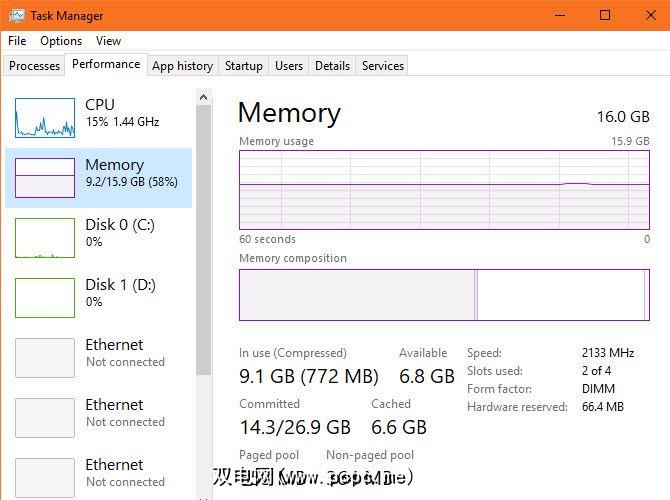
Task: Click the Disk 0 (C:) graph thumbnail
Action: tap(45, 238)
